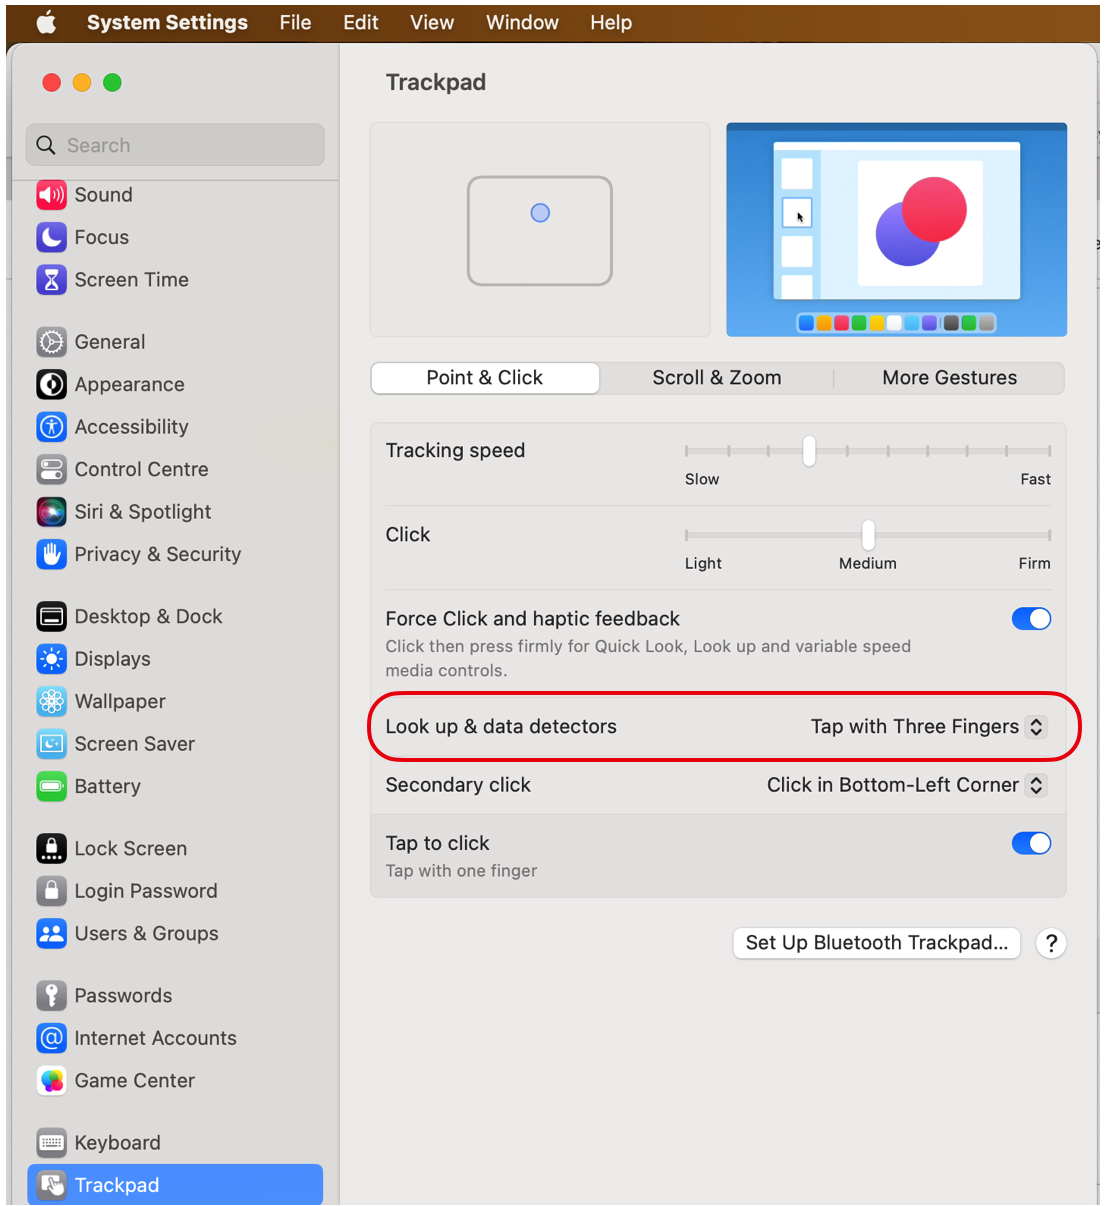This screenshot has width=1112, height=1206.
Task: Switch to Scroll & Zoom tab
Action: click(x=717, y=378)
